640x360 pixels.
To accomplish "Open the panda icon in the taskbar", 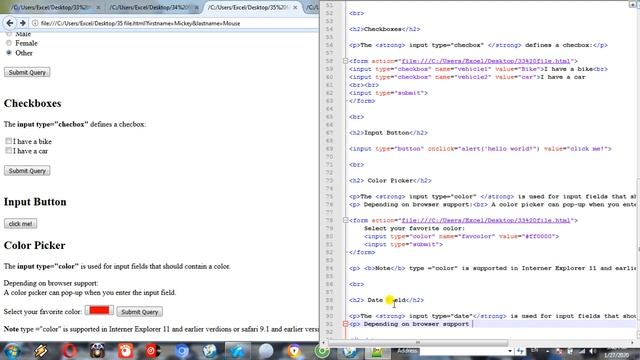I will coord(97,351).
